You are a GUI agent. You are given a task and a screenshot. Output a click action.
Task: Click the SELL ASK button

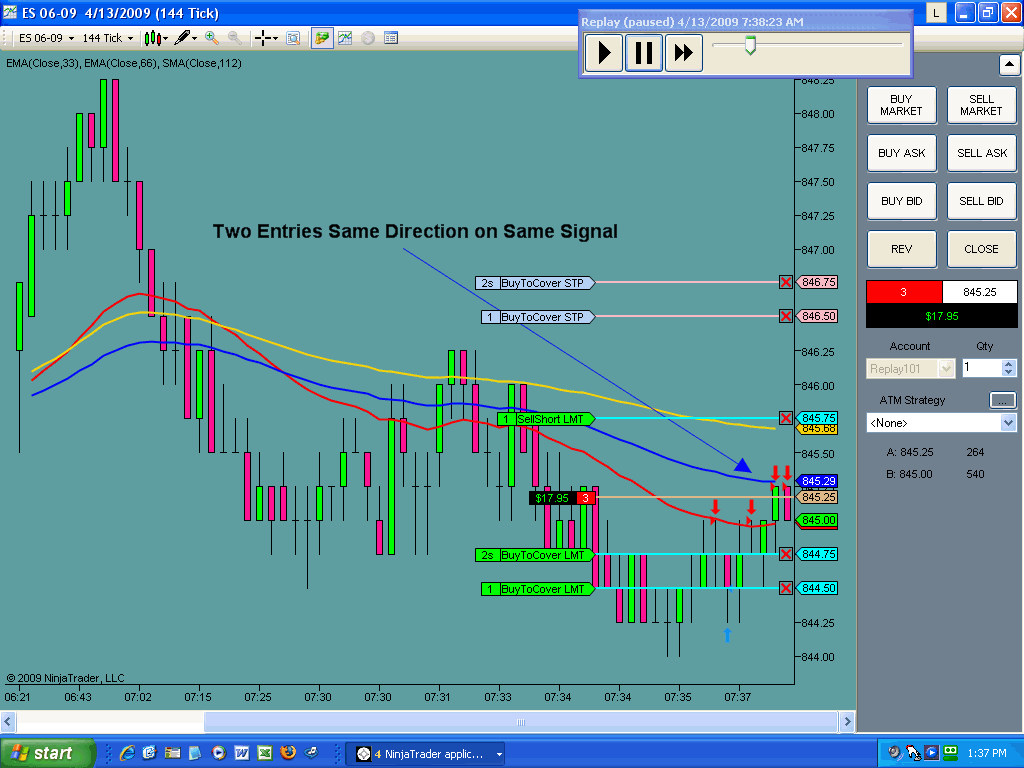tap(981, 153)
